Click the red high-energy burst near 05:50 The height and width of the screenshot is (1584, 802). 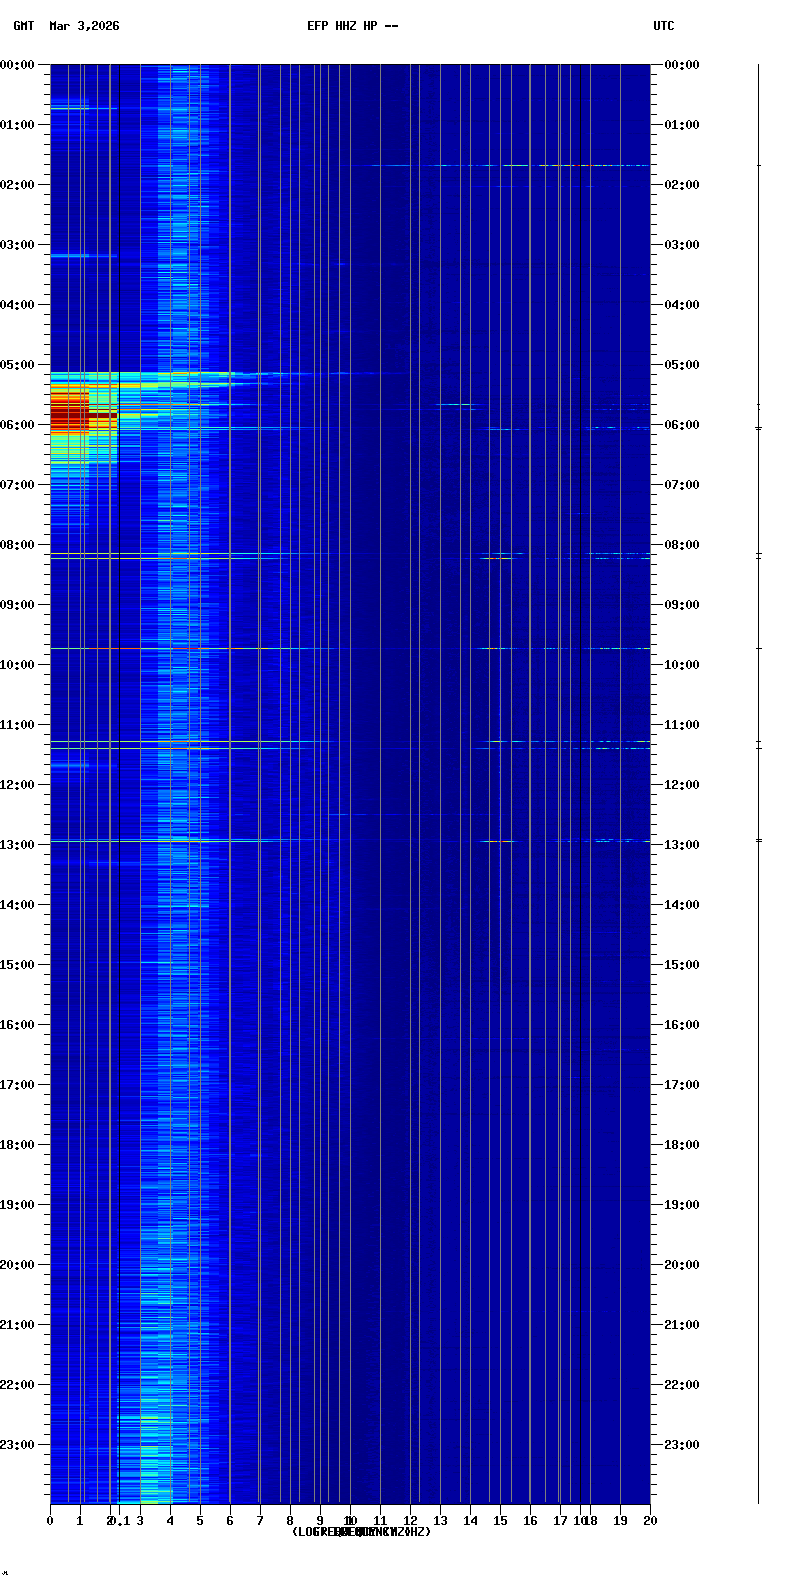pos(72,414)
